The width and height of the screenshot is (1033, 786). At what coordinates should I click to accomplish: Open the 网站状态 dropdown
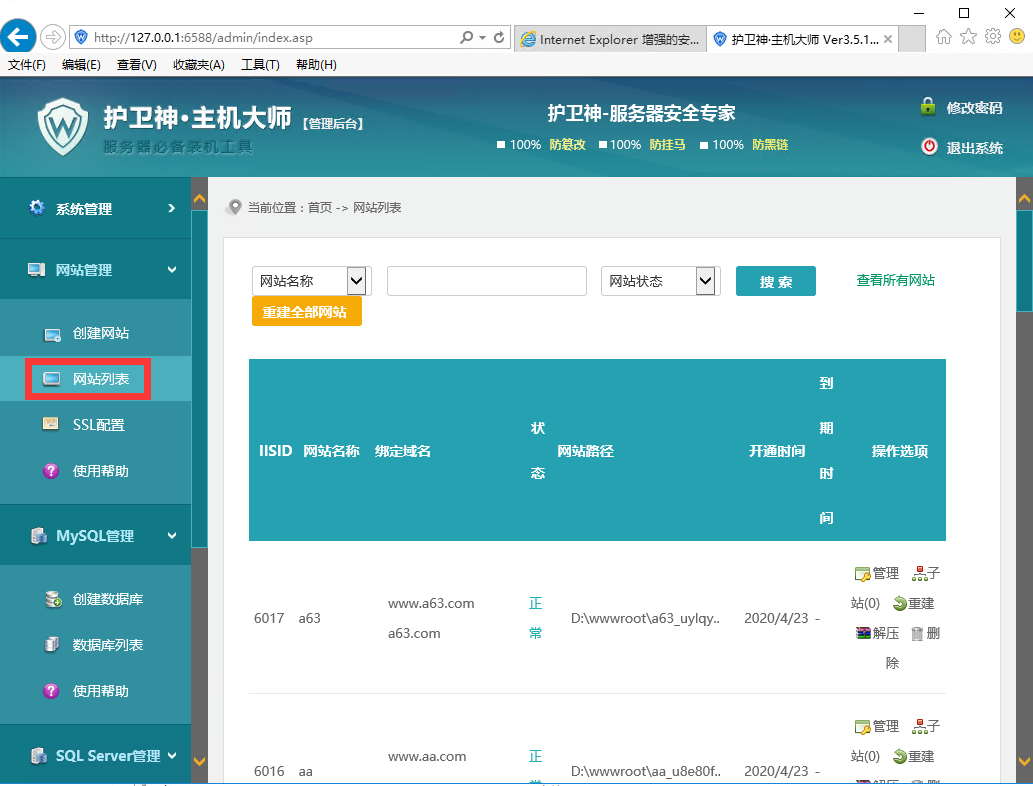pos(706,281)
